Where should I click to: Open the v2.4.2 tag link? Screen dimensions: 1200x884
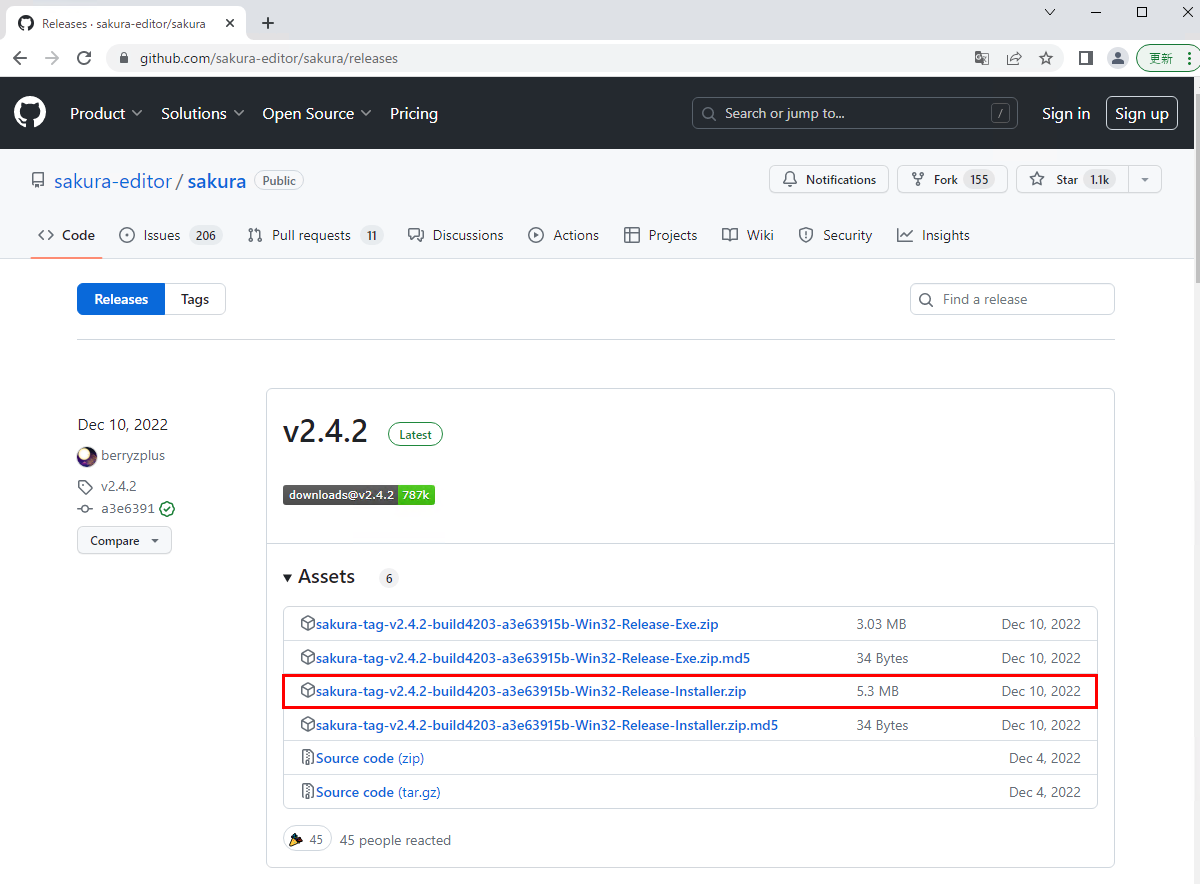tap(118, 486)
